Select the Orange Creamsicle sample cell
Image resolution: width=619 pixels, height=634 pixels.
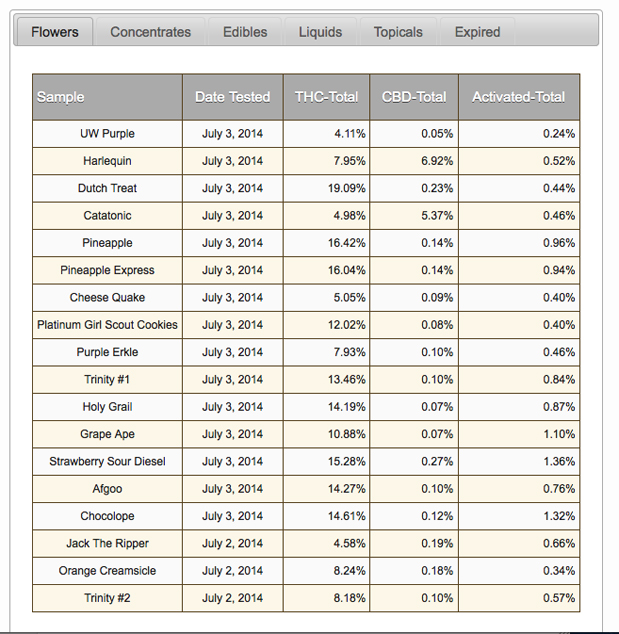107,571
